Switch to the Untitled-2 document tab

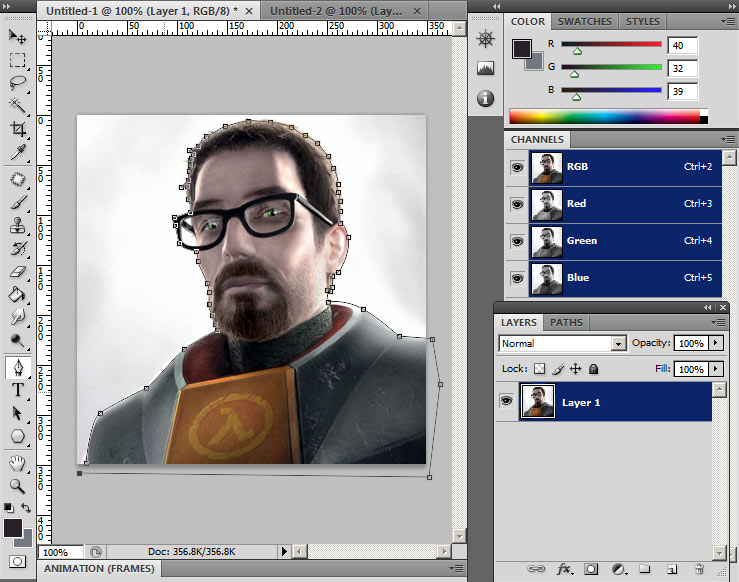pos(336,11)
